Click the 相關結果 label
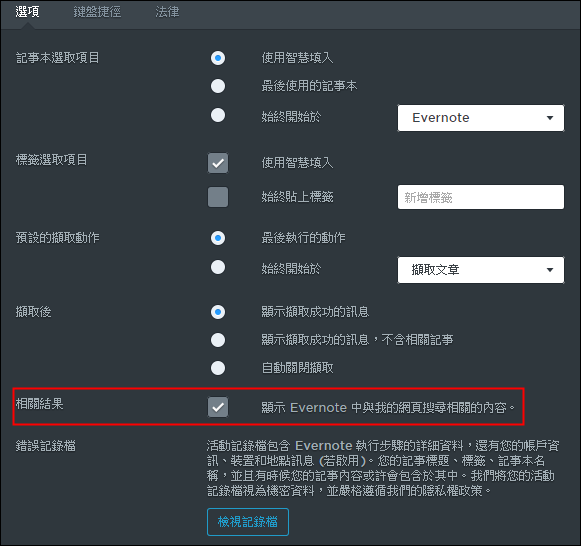 coord(39,404)
